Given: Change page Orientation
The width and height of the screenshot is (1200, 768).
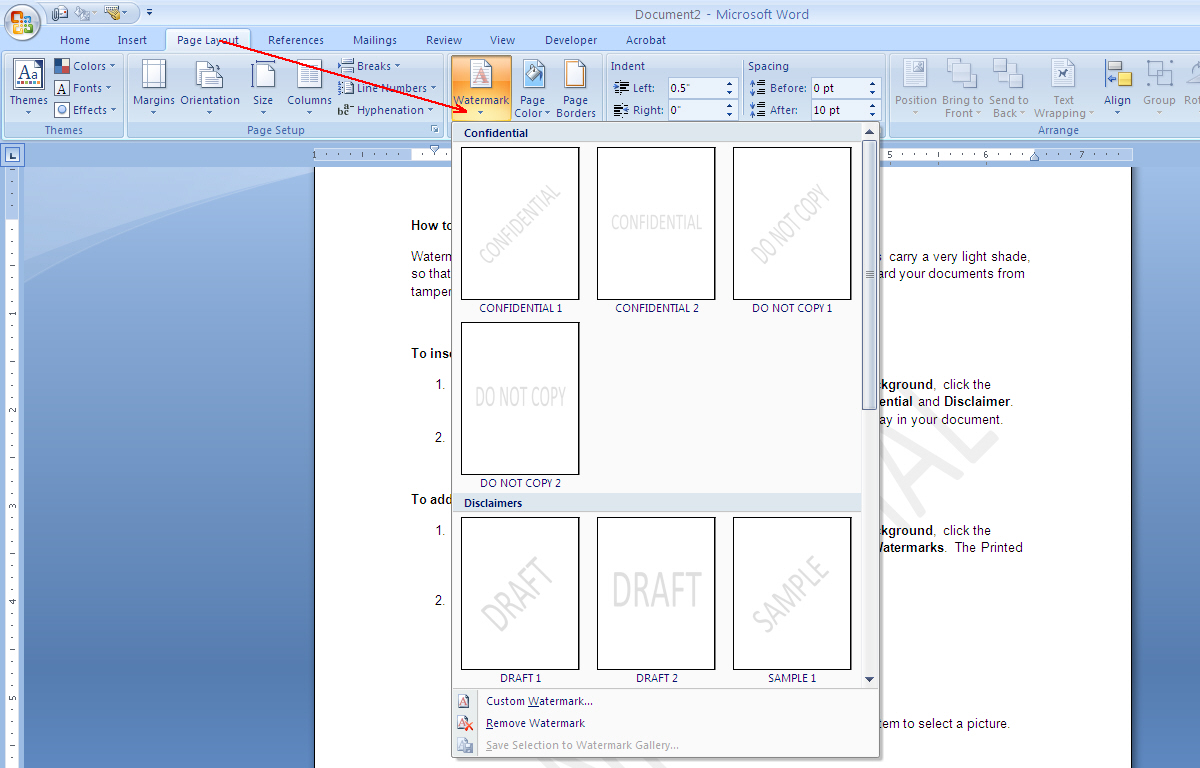Looking at the screenshot, I should click(209, 87).
